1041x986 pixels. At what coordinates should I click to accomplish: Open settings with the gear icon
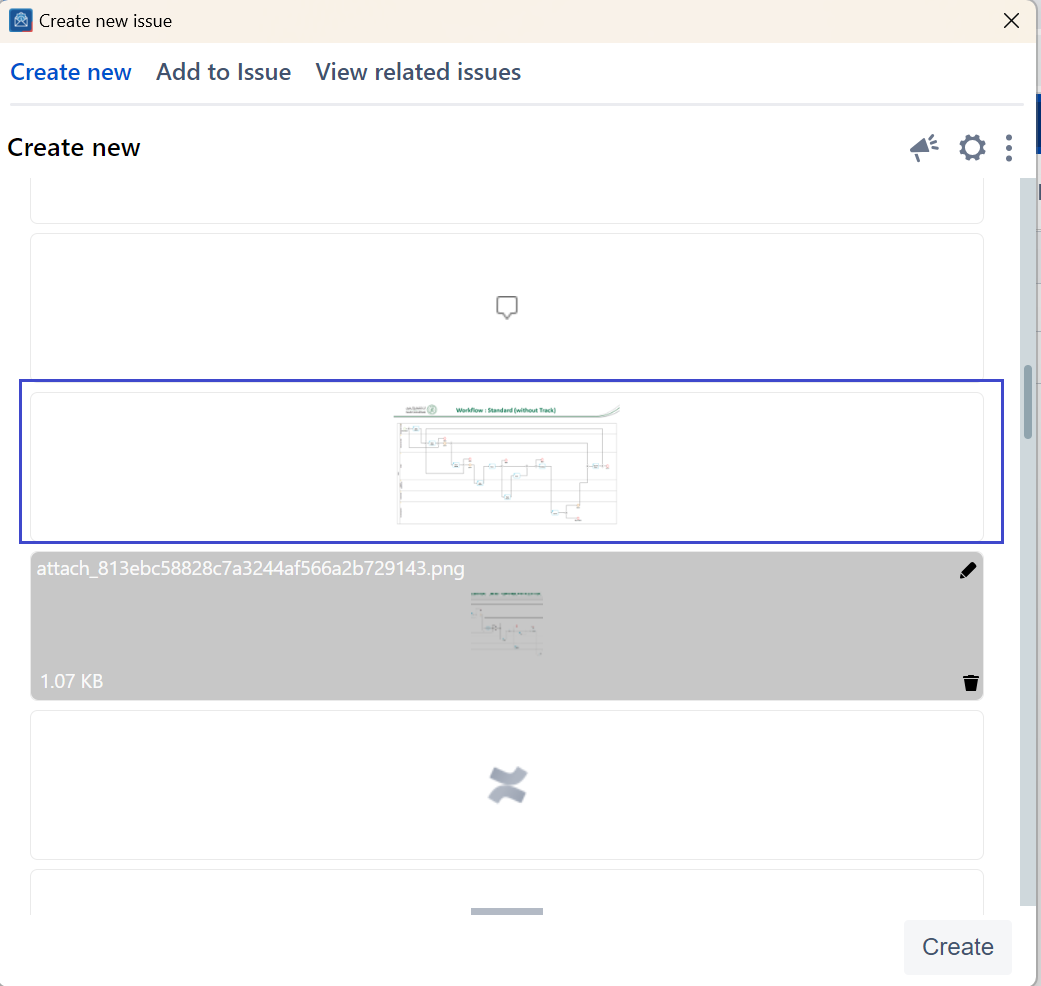(972, 148)
